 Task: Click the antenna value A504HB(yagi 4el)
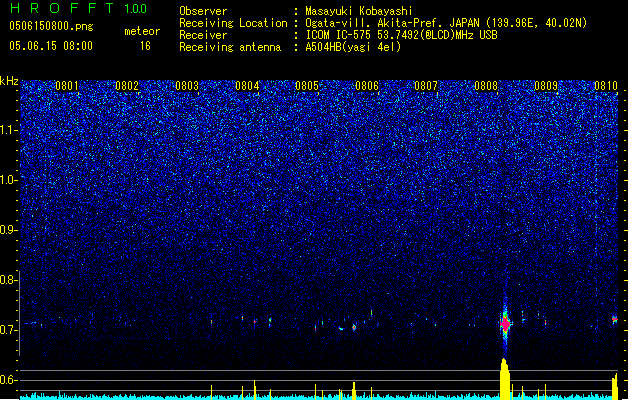tap(353, 47)
